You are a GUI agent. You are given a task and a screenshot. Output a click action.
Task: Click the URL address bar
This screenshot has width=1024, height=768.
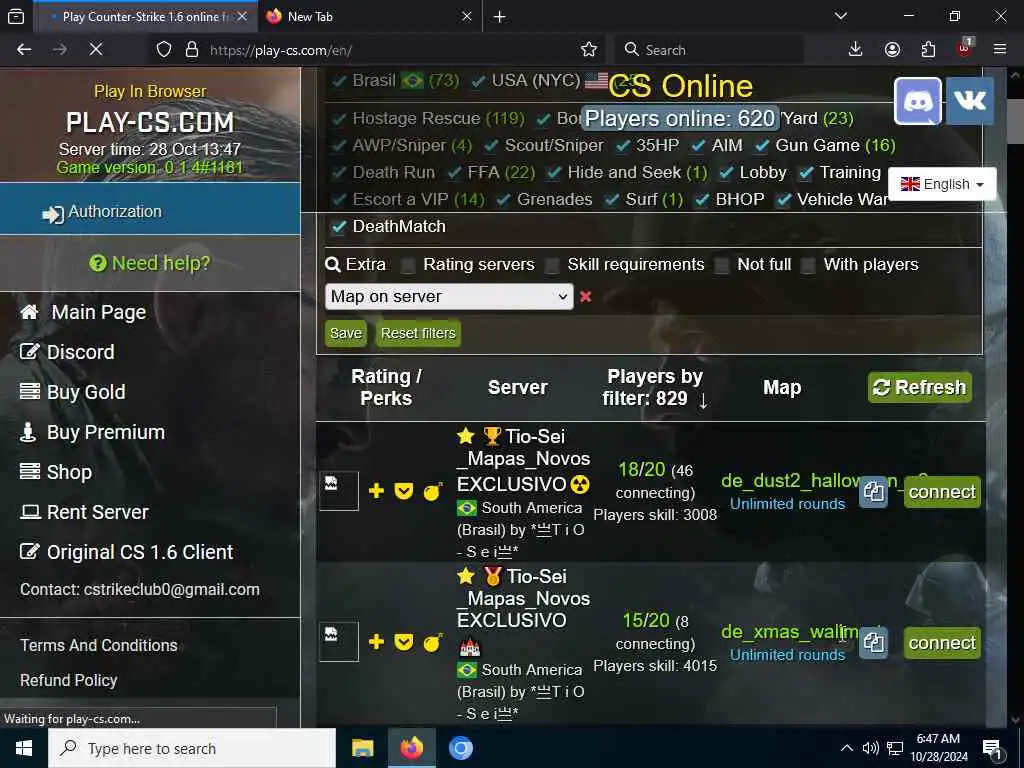392,50
